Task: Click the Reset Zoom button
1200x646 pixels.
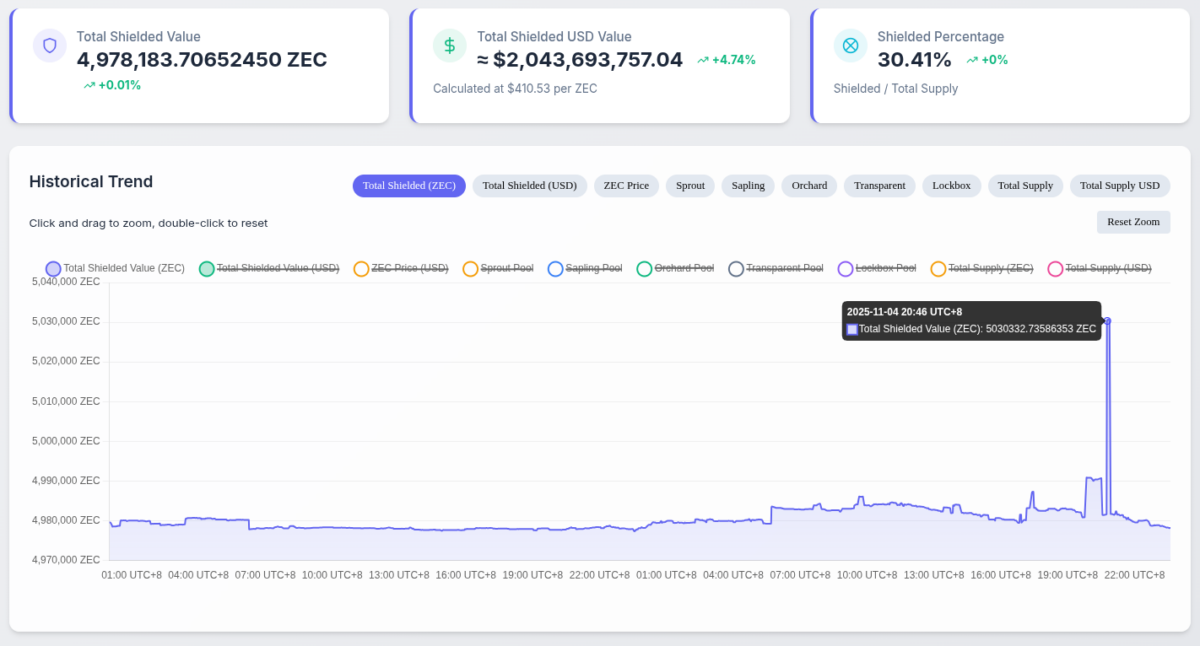Action: coord(1133,221)
